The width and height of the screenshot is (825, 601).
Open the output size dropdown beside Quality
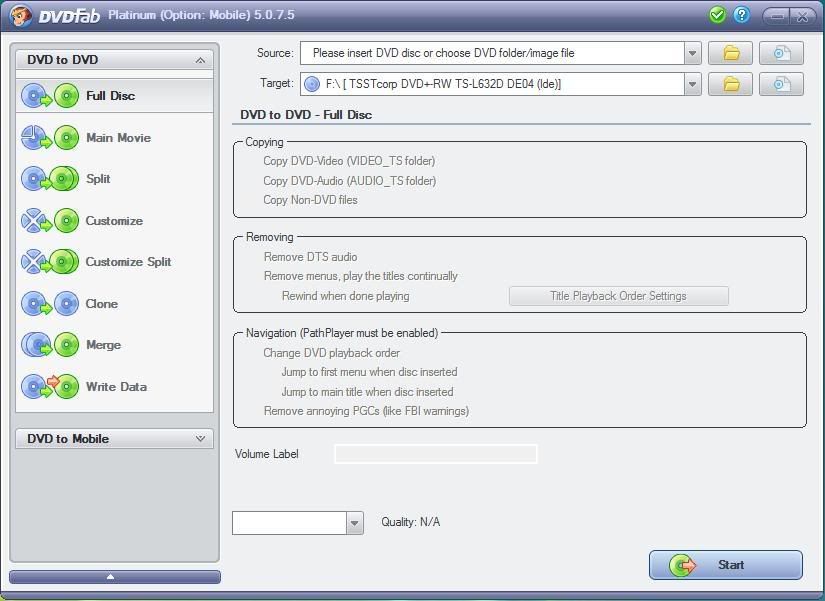[354, 523]
